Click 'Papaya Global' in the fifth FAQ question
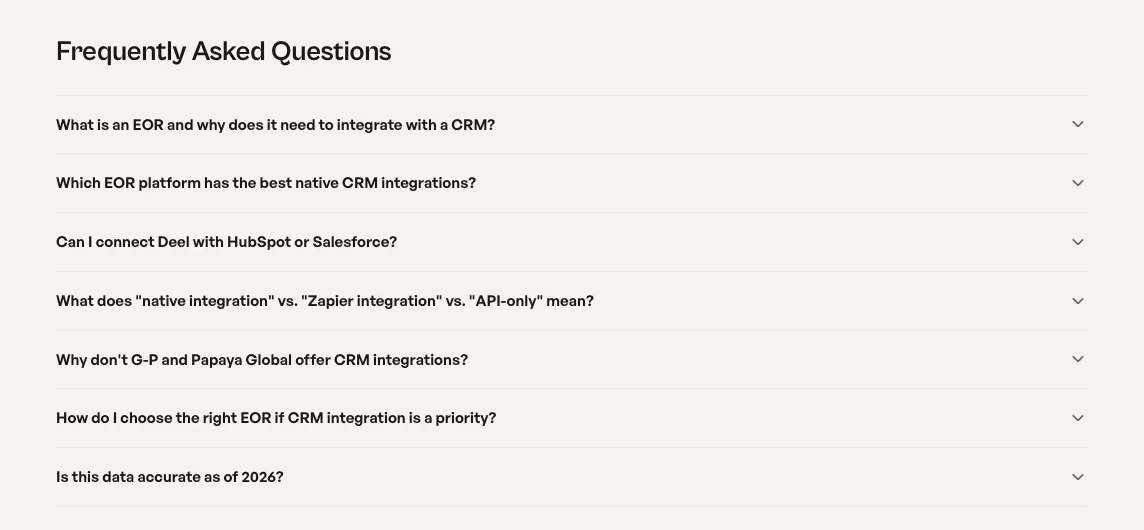1144x530 pixels. click(x=260, y=360)
